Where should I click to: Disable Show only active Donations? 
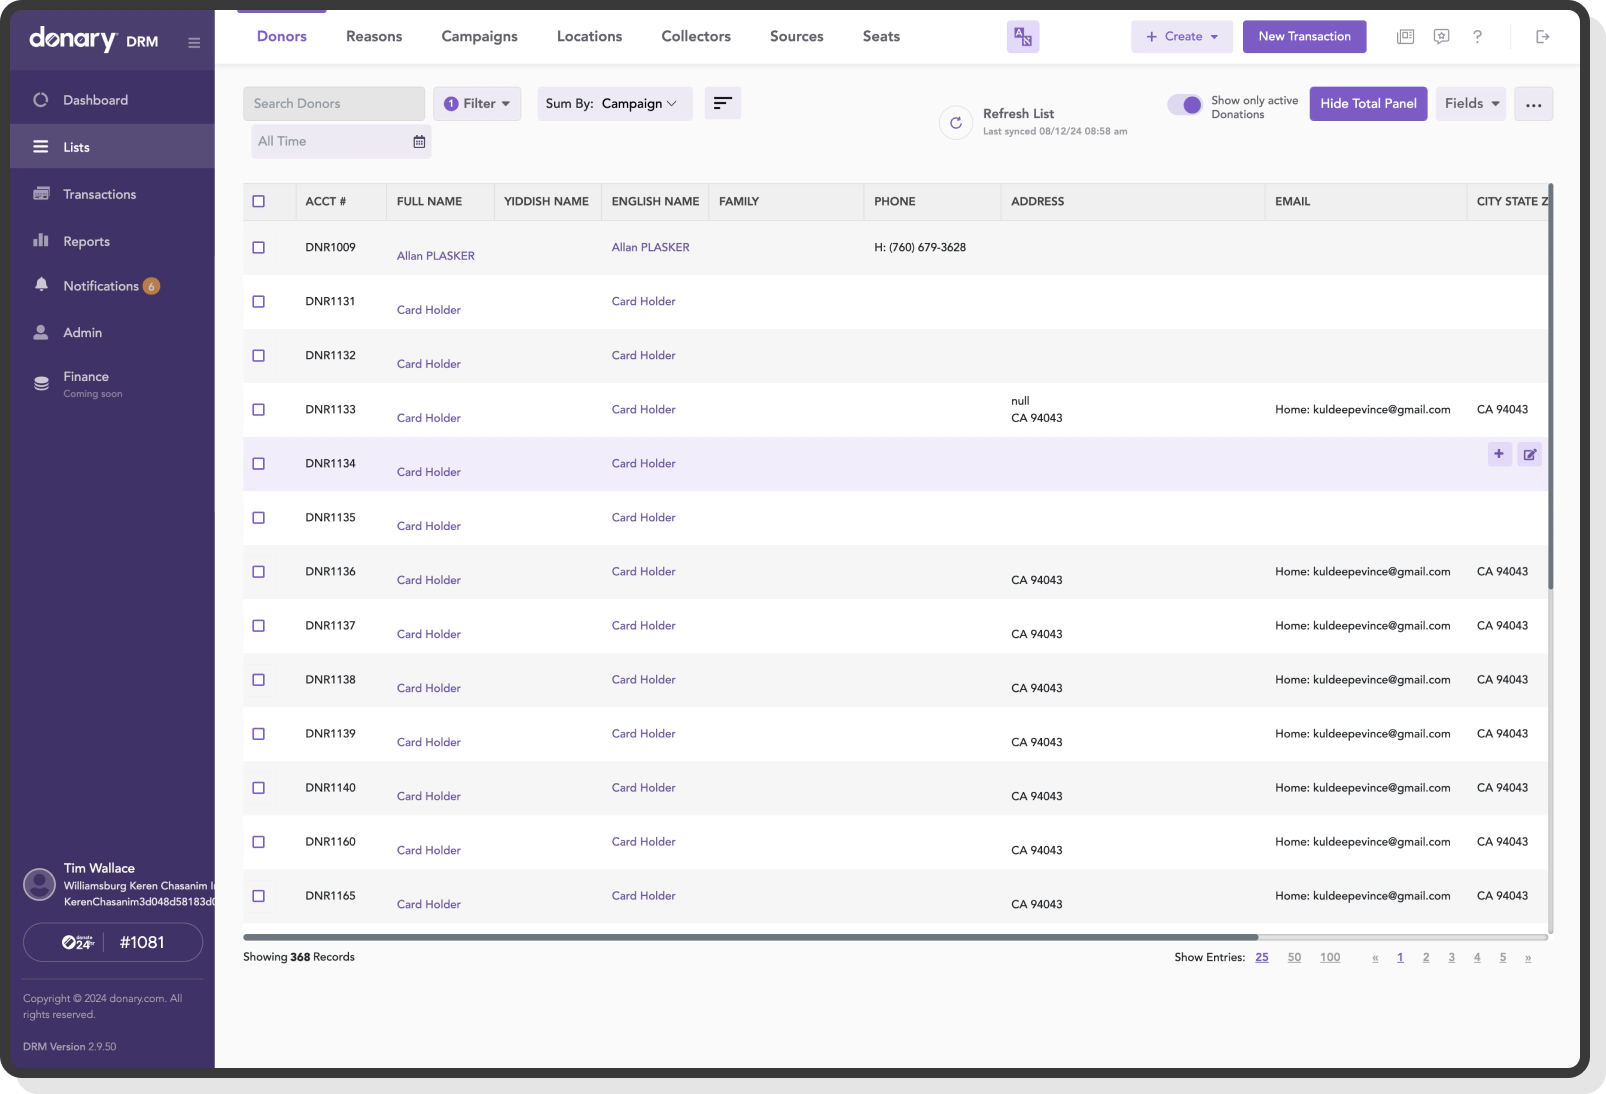coord(1186,104)
